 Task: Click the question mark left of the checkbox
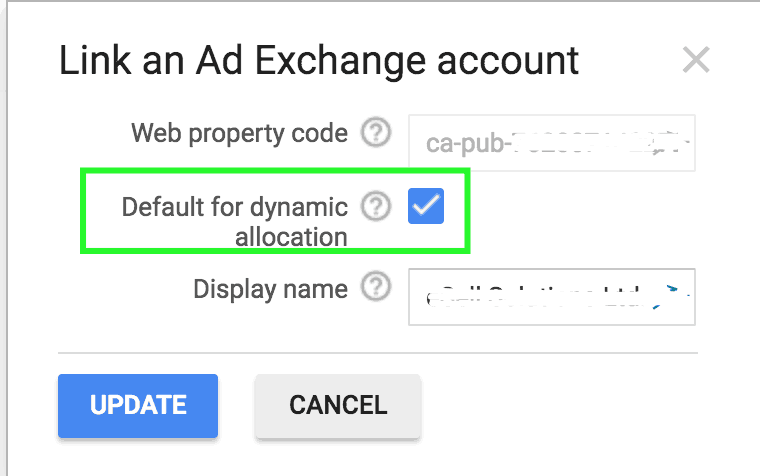pos(375,207)
